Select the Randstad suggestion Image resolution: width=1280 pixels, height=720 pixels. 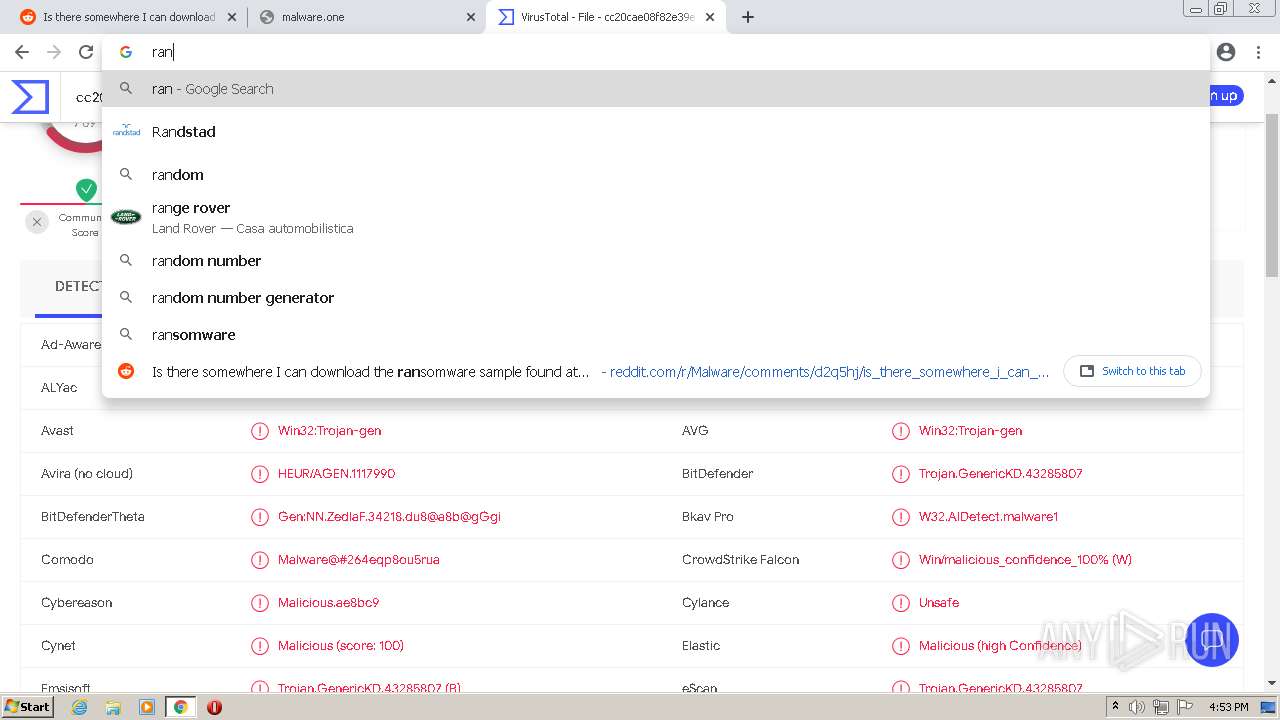(x=655, y=132)
